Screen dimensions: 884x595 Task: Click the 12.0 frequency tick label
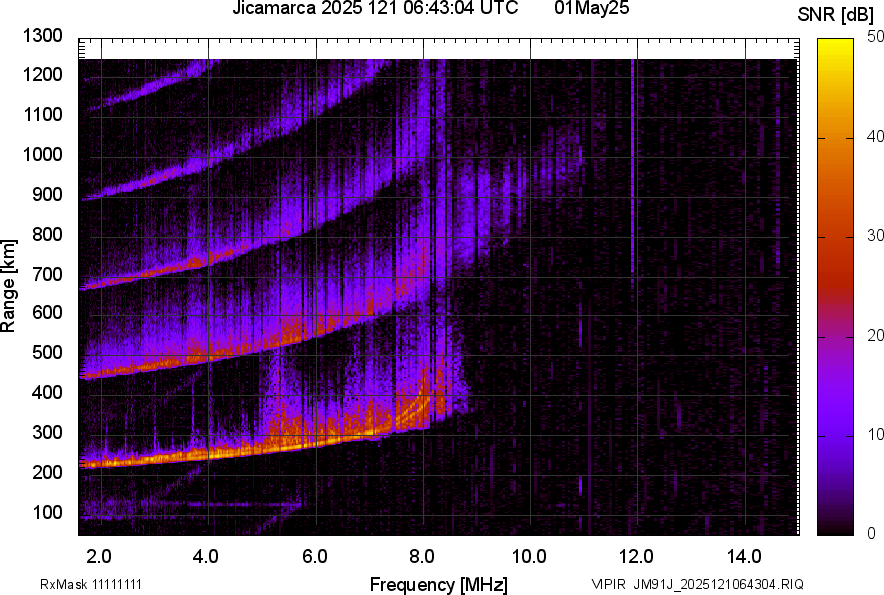point(637,557)
